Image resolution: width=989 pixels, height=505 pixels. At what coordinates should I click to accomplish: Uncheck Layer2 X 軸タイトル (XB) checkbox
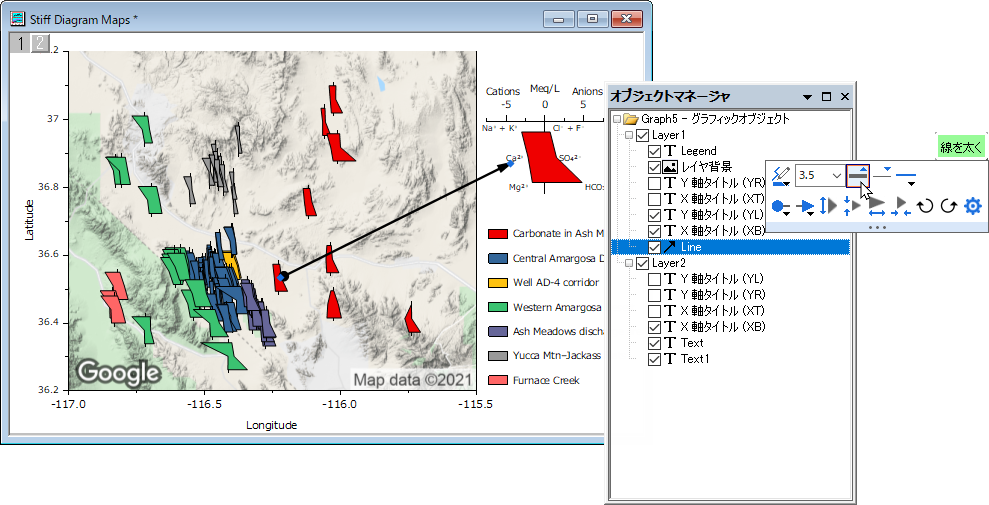tap(655, 327)
